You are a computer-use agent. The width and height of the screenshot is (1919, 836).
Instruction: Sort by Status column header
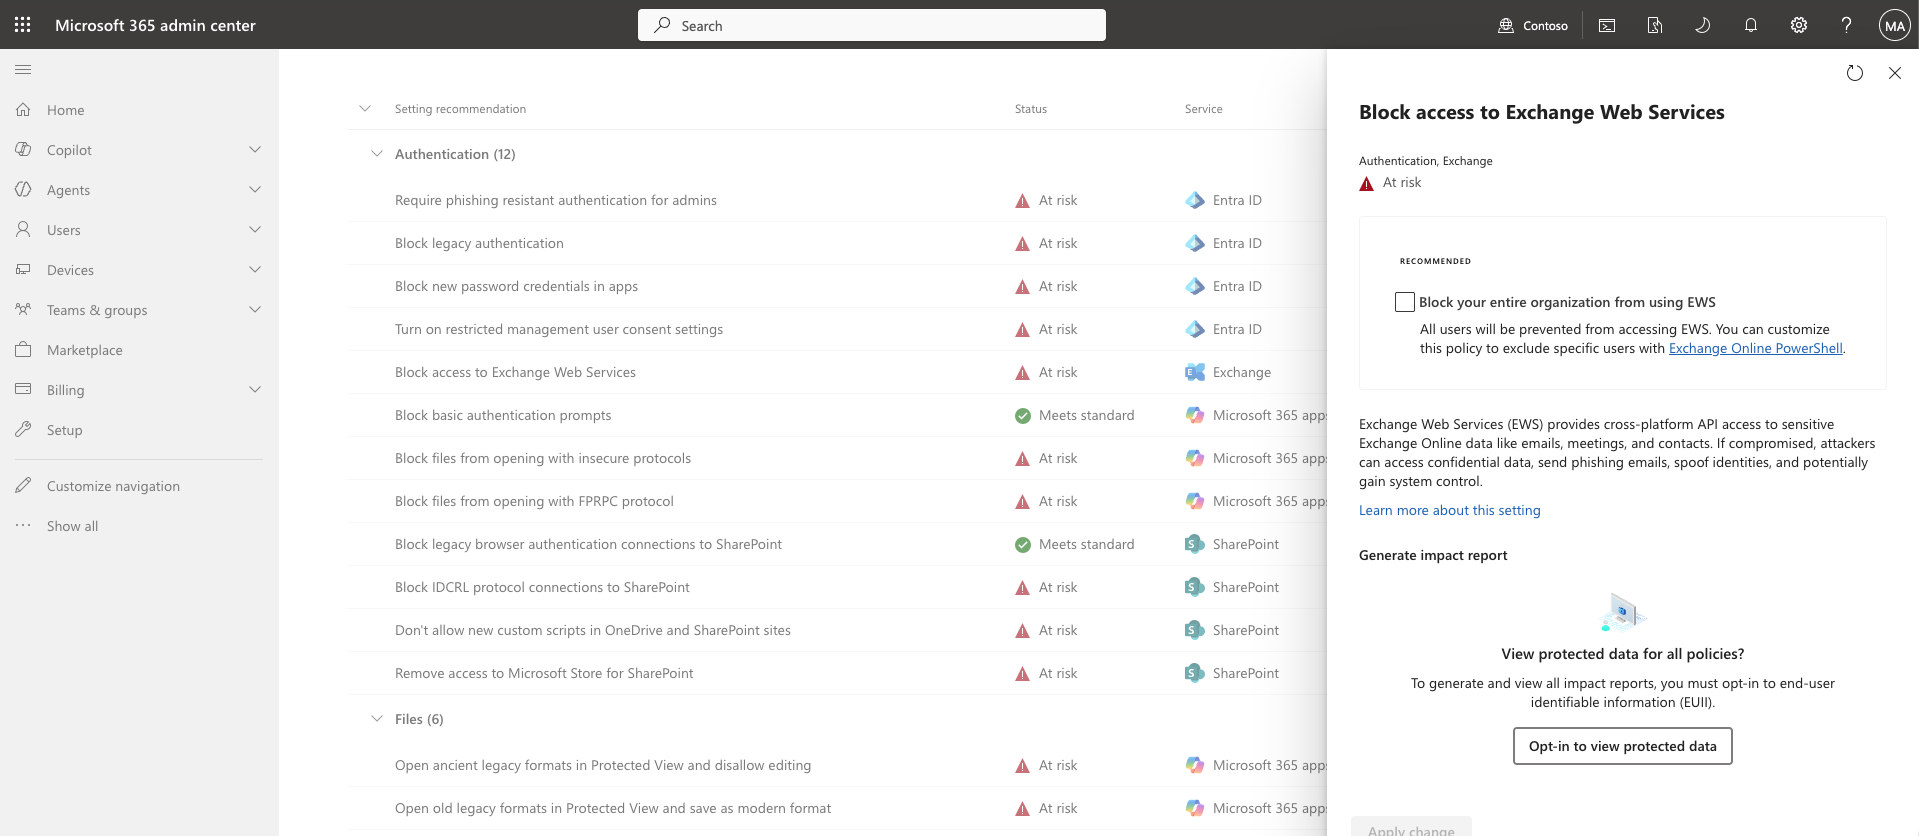click(1031, 109)
